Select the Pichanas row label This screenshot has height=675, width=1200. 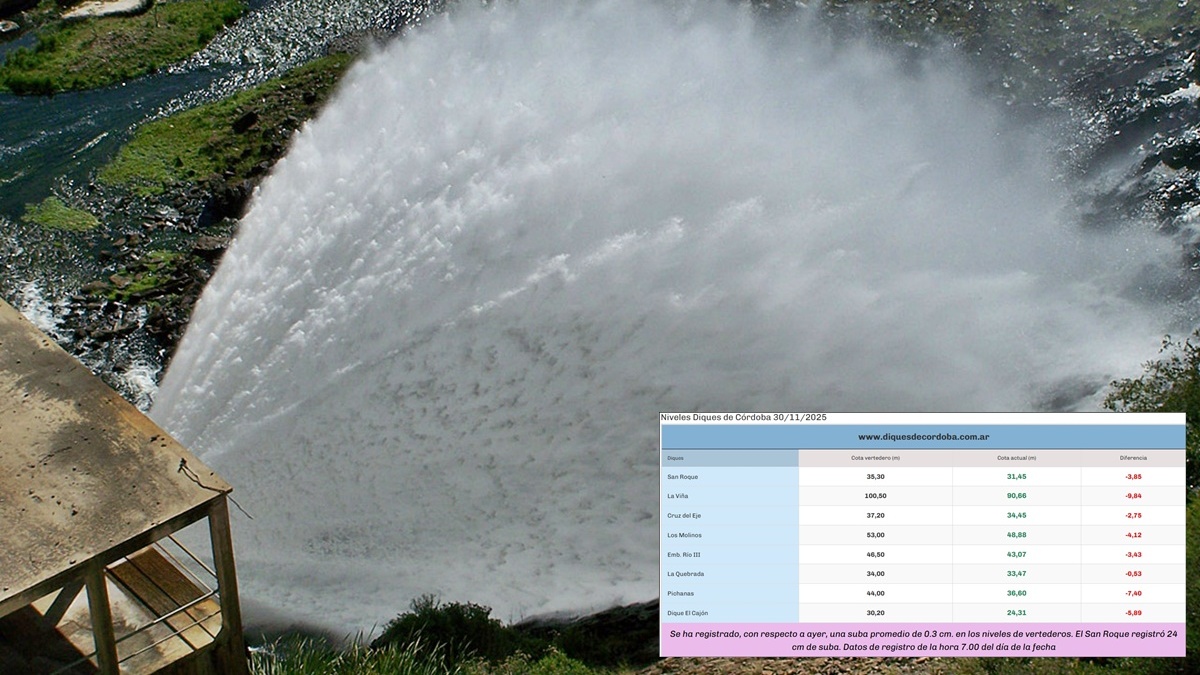(x=681, y=594)
